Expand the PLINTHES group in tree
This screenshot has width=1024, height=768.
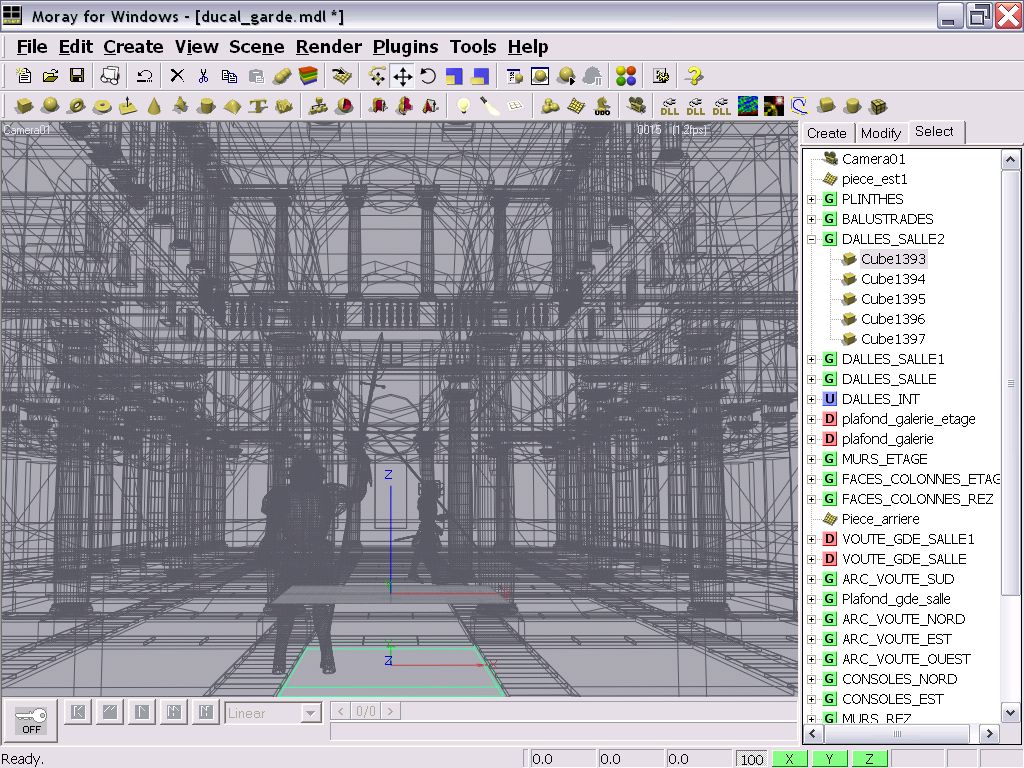tap(811, 199)
